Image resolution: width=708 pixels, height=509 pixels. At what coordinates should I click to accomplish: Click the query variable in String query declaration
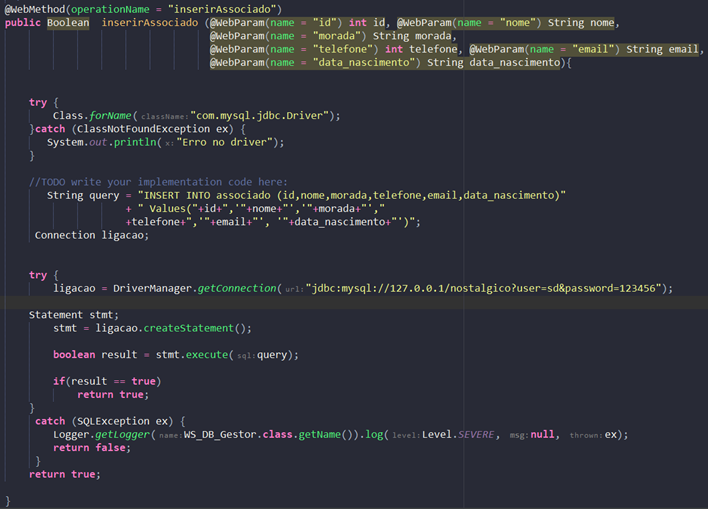104,195
